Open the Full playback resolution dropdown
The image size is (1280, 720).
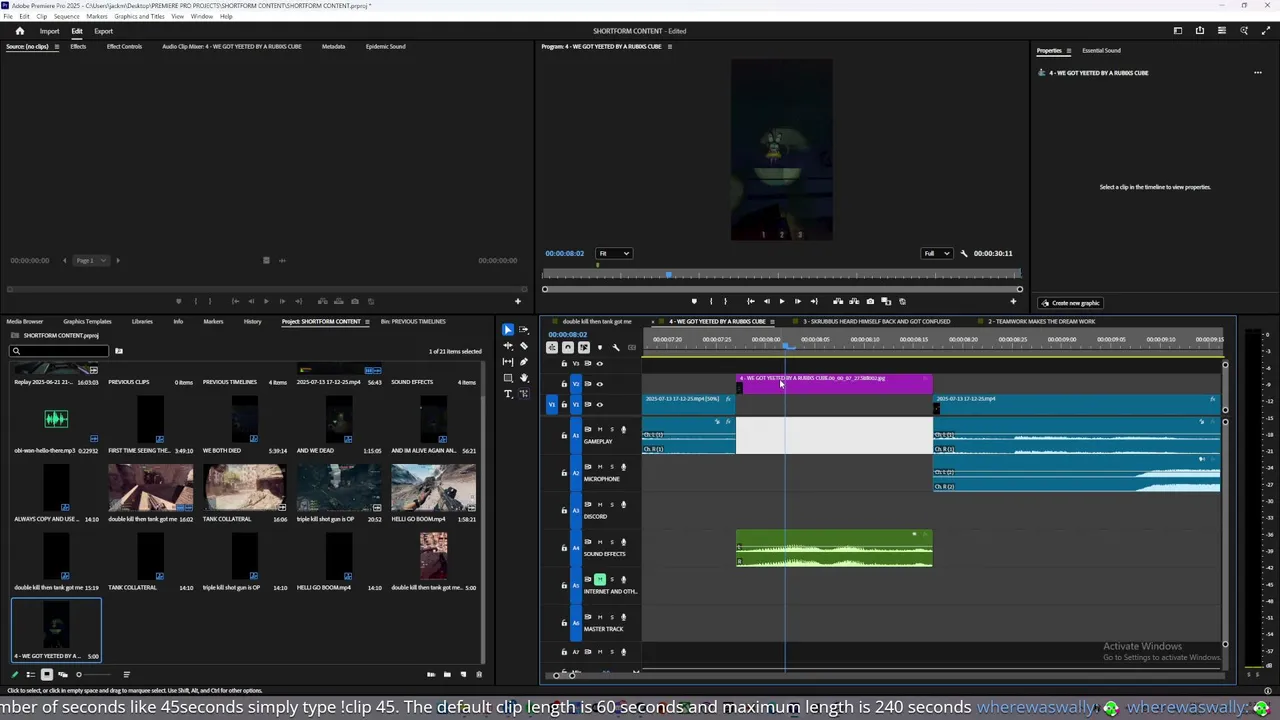coord(936,253)
